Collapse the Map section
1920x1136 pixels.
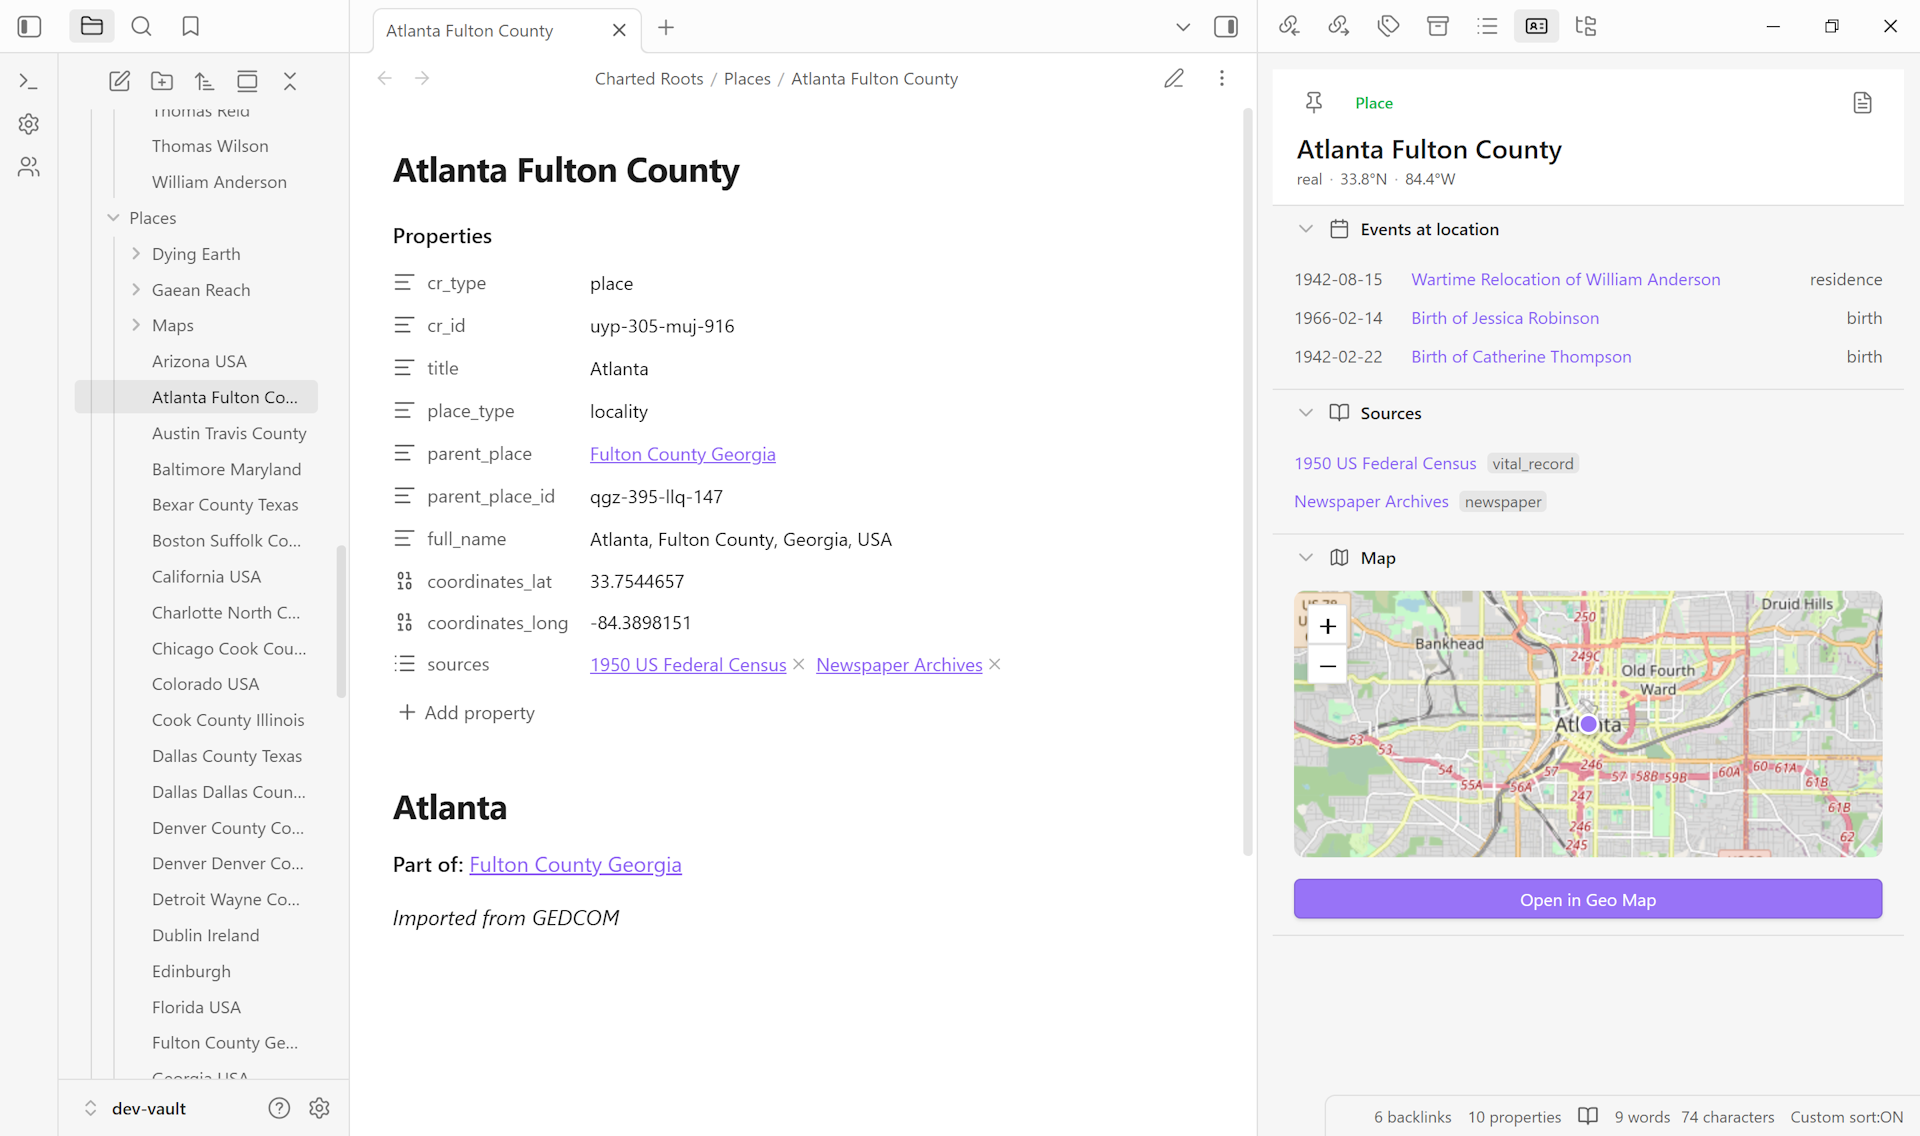point(1305,558)
